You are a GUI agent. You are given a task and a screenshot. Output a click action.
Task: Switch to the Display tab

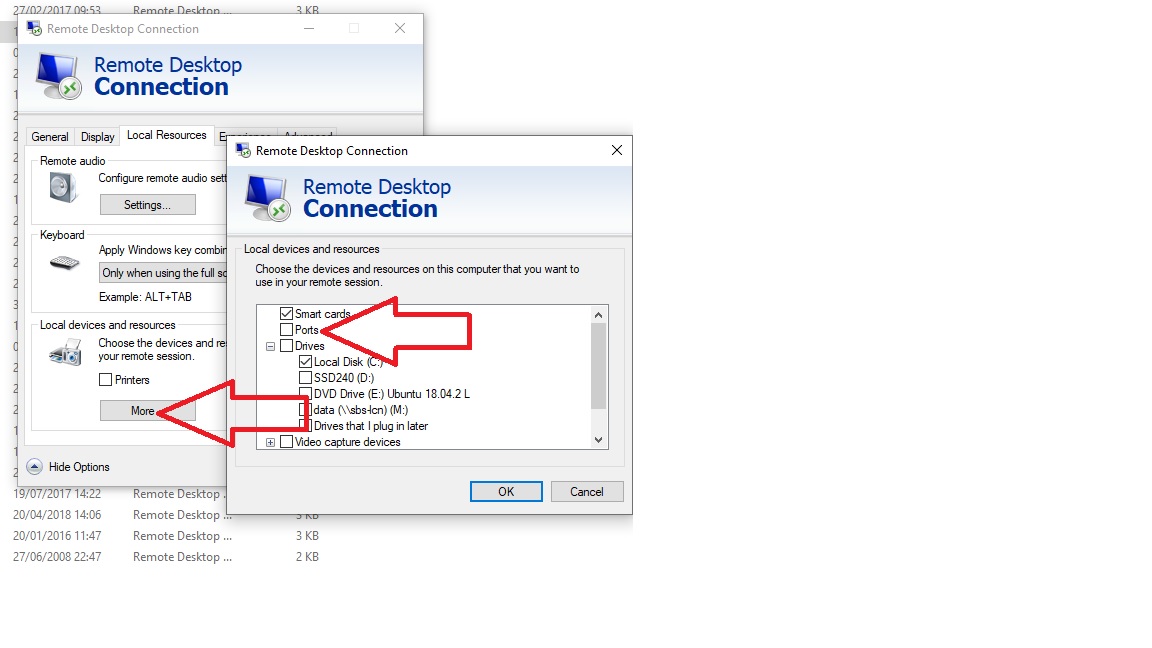tap(98, 137)
